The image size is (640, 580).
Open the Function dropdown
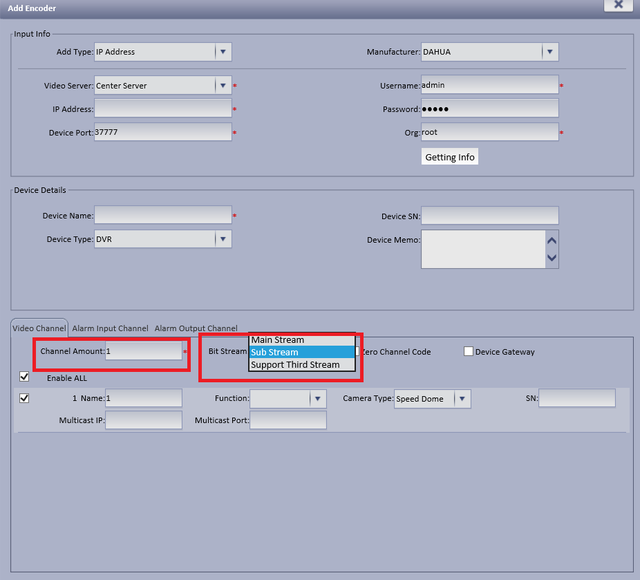tap(288, 399)
